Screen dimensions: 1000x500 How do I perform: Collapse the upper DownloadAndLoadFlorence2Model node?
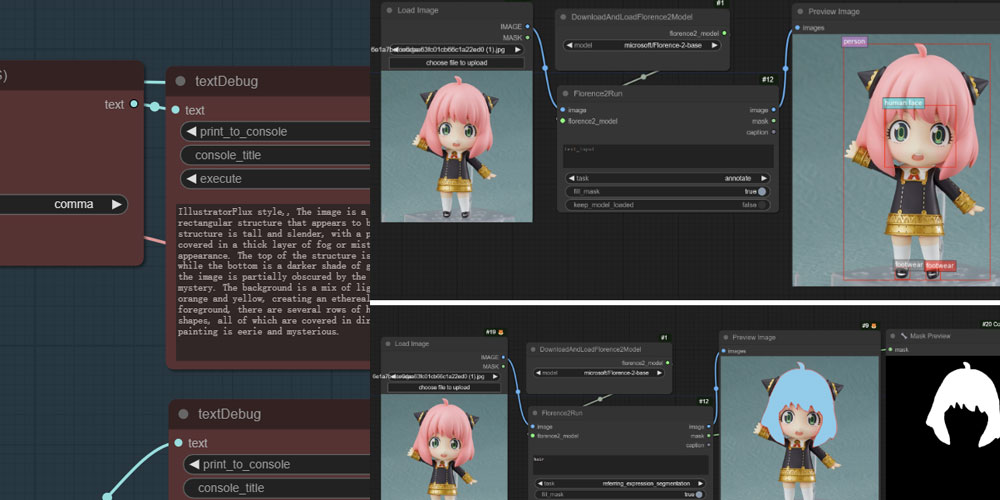coord(564,17)
